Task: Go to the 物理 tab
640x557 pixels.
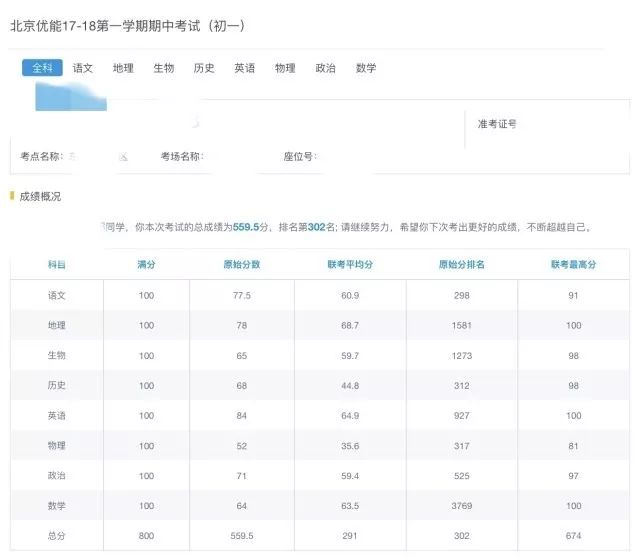Action: tap(285, 68)
